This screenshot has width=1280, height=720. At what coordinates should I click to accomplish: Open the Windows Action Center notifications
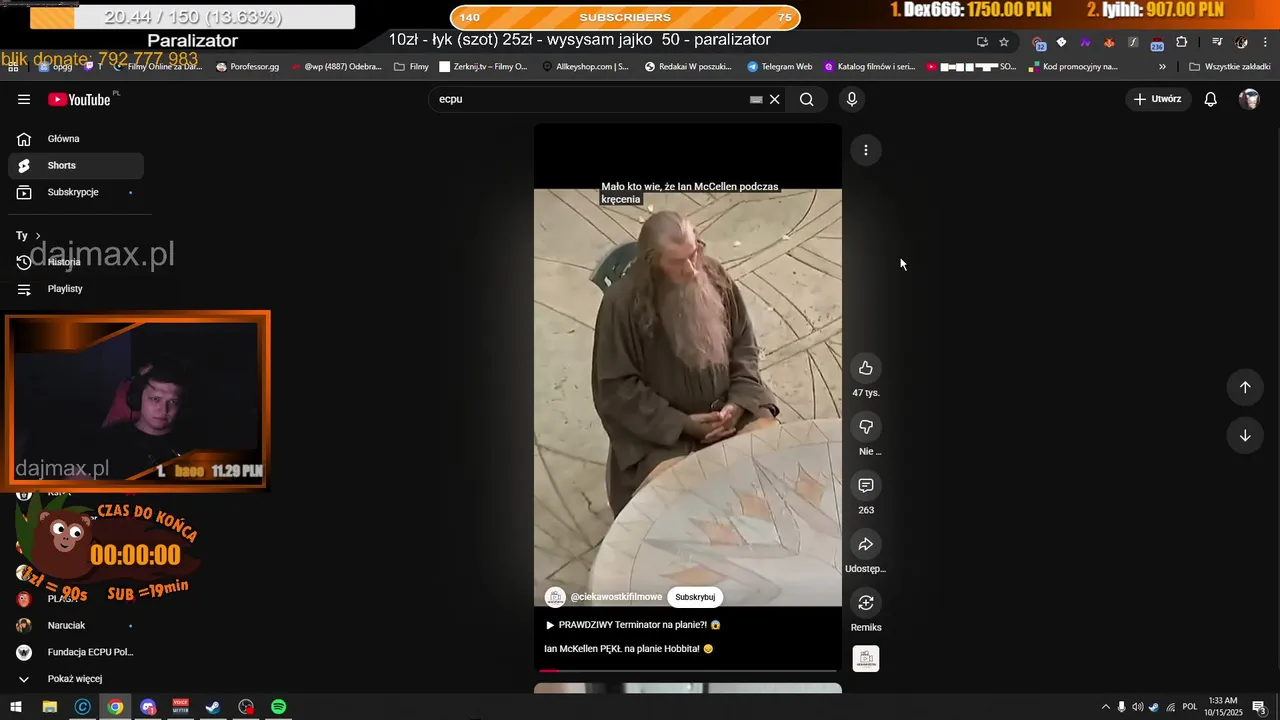coord(1259,707)
